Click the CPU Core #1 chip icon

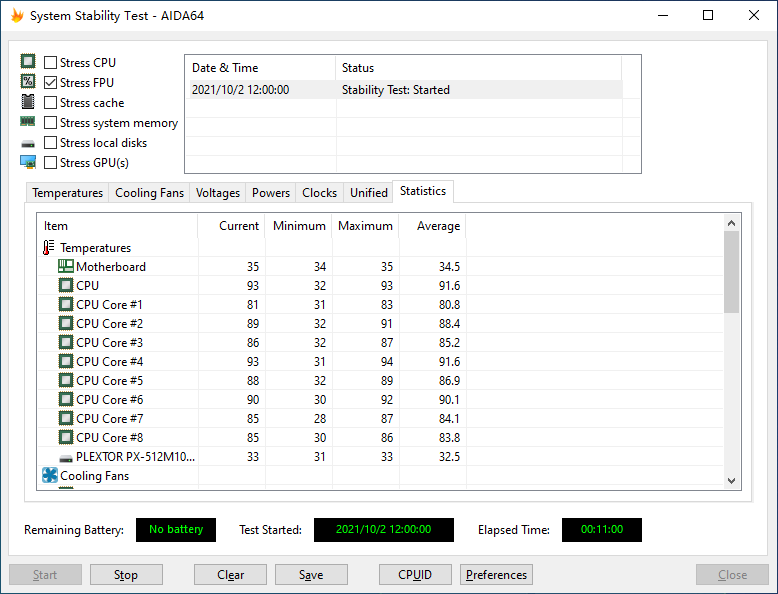pos(65,304)
